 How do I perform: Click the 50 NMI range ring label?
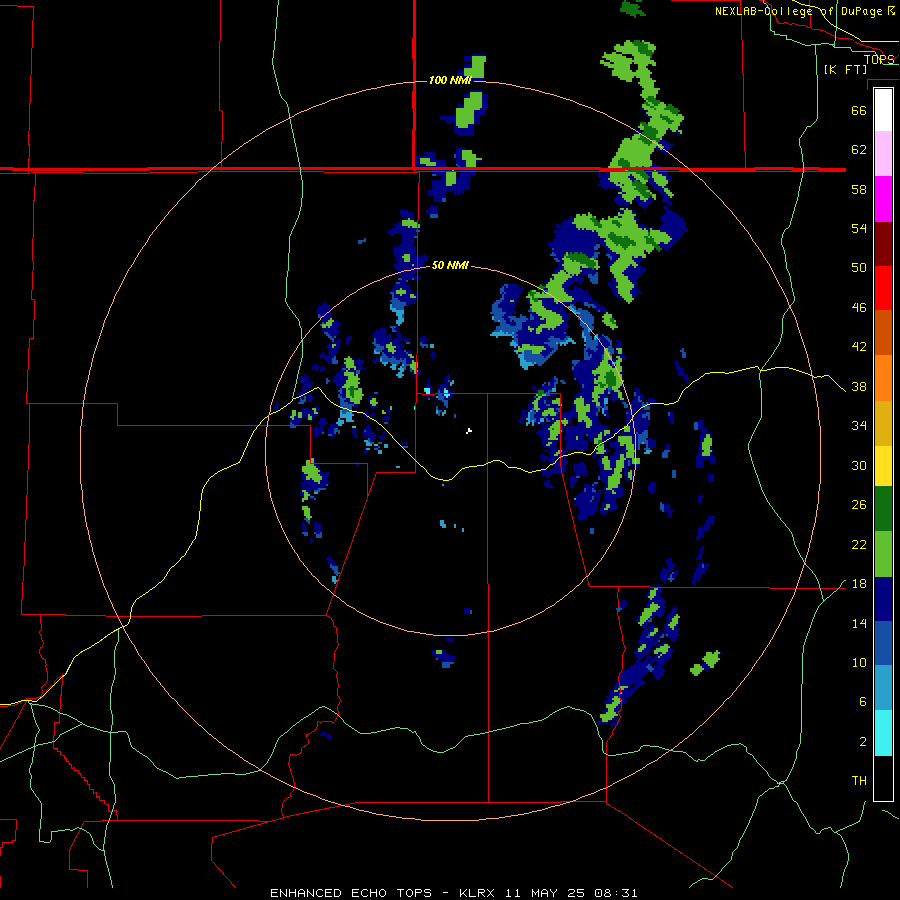tap(450, 265)
